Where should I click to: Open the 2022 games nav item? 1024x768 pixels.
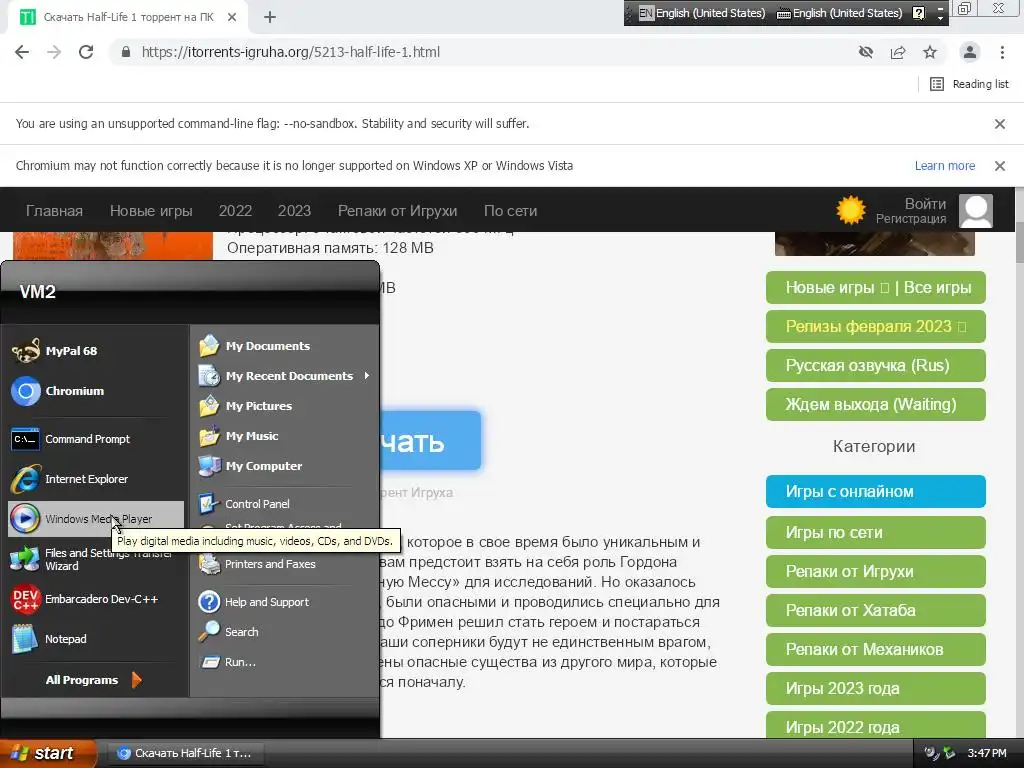(235, 210)
